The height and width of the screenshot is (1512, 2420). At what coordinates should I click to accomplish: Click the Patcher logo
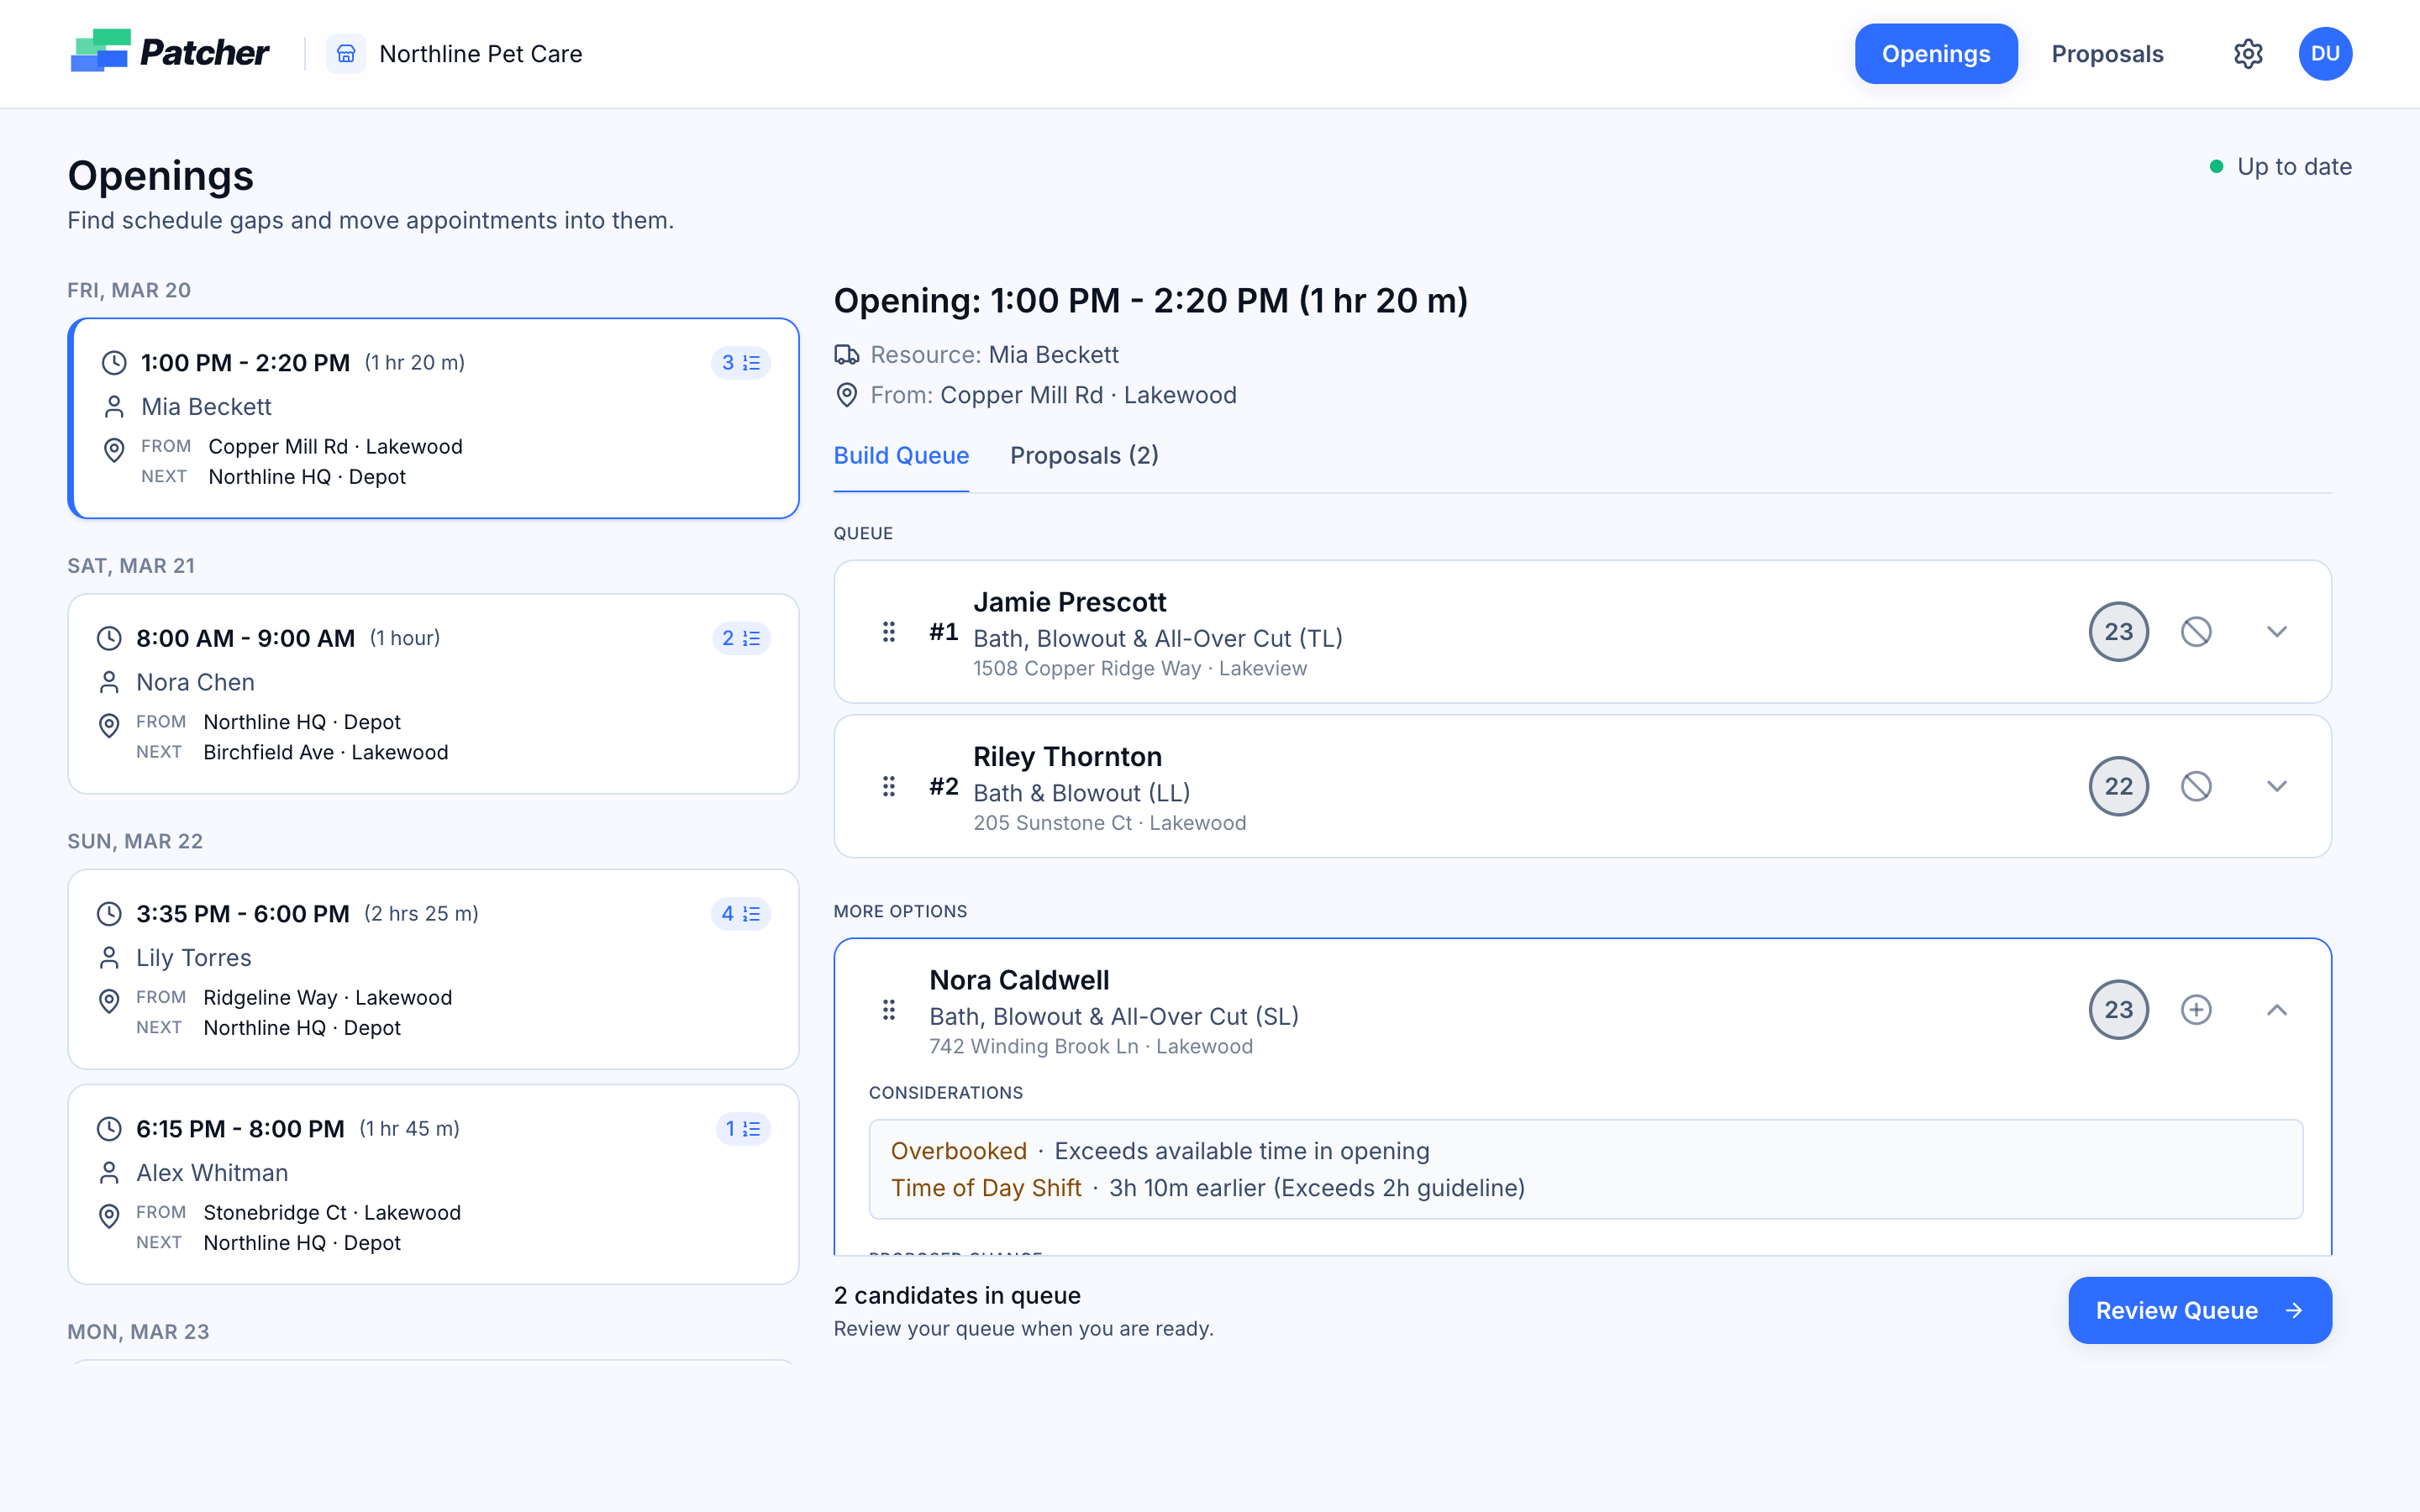tap(168, 52)
